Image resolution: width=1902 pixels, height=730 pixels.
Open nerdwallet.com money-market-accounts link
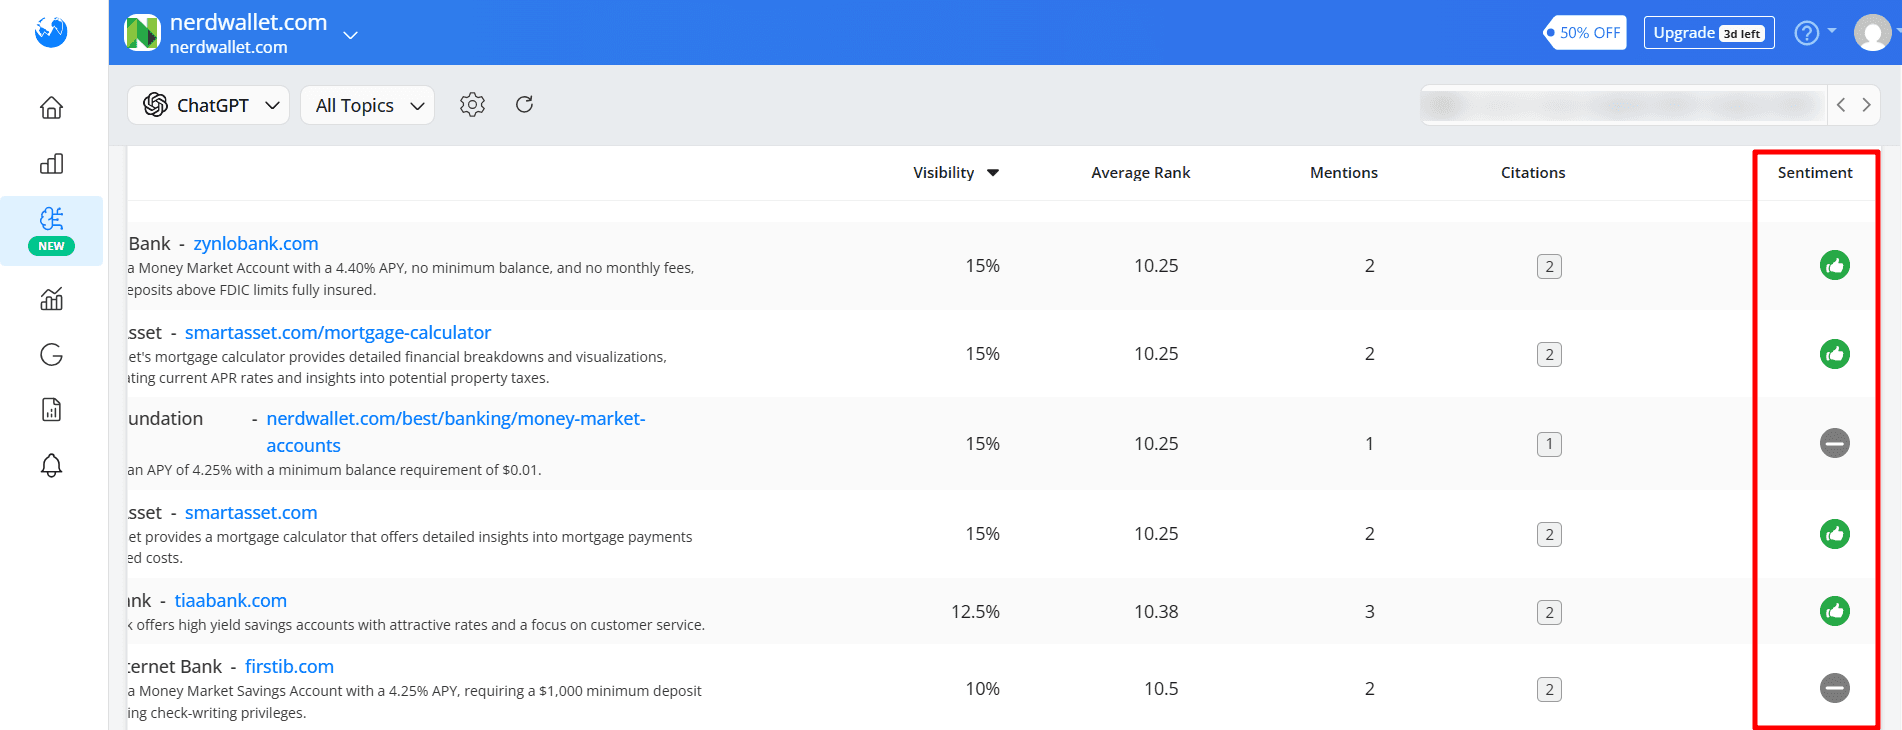pyautogui.click(x=456, y=432)
